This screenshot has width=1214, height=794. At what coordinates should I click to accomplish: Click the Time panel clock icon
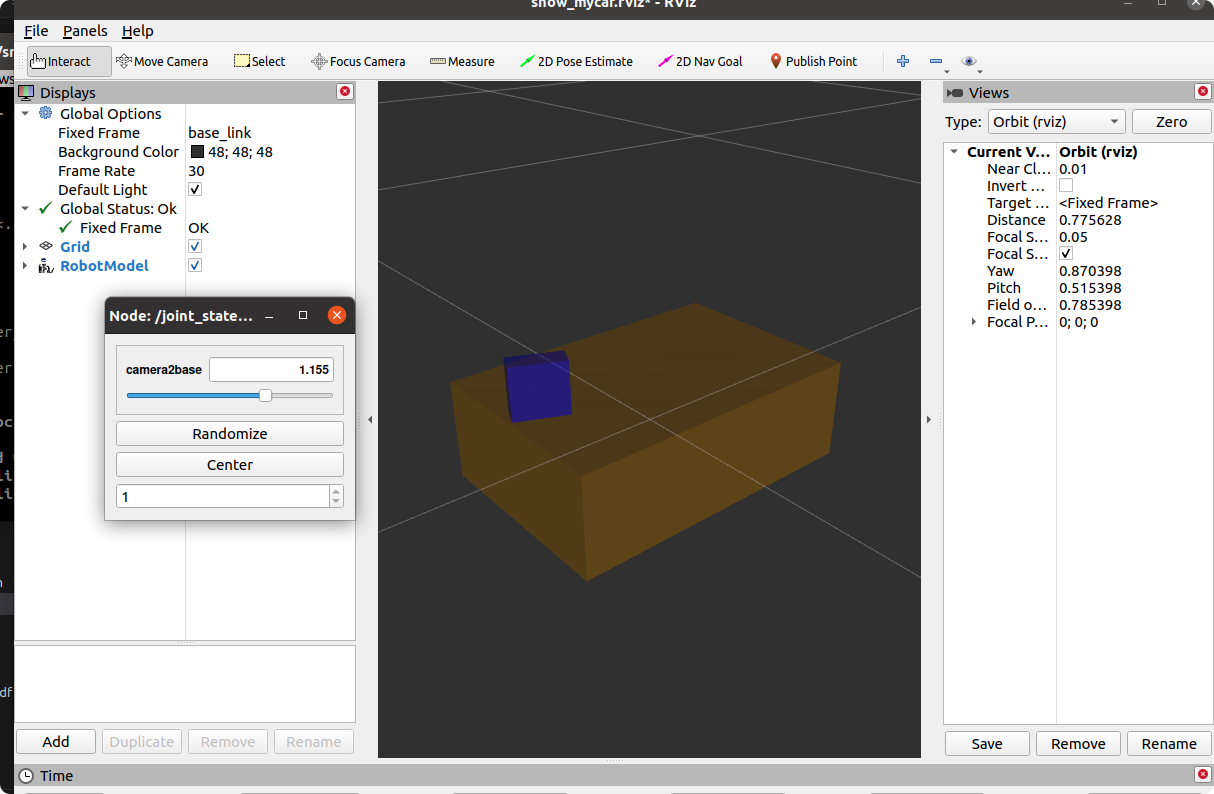[27, 775]
